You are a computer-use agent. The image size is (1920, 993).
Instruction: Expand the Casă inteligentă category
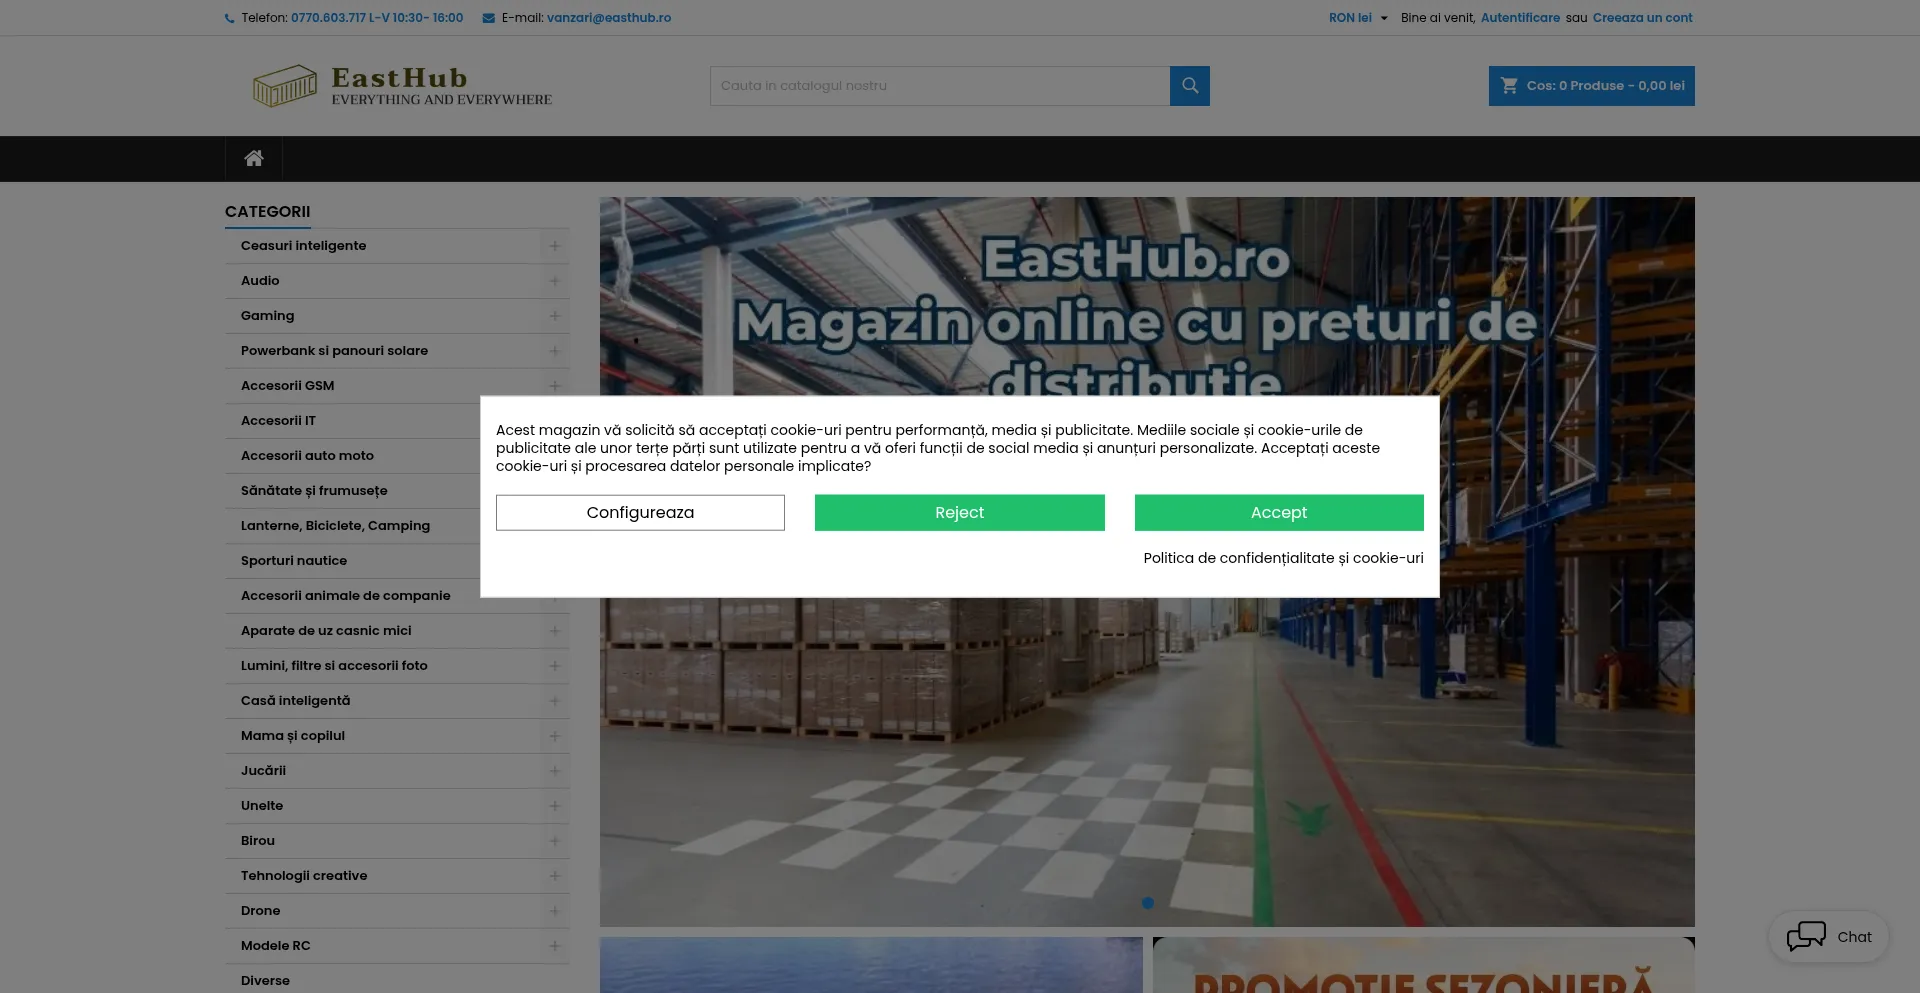click(x=554, y=701)
